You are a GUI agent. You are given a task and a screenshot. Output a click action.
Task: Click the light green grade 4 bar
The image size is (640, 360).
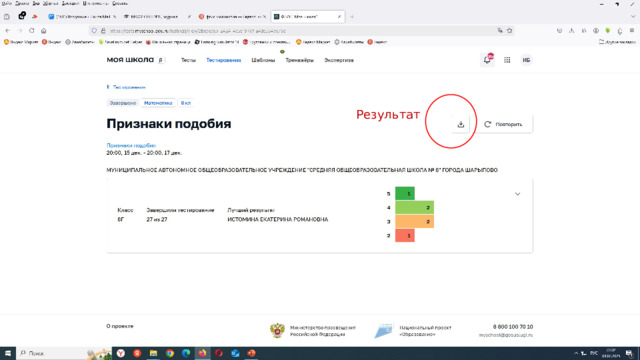[414, 207]
